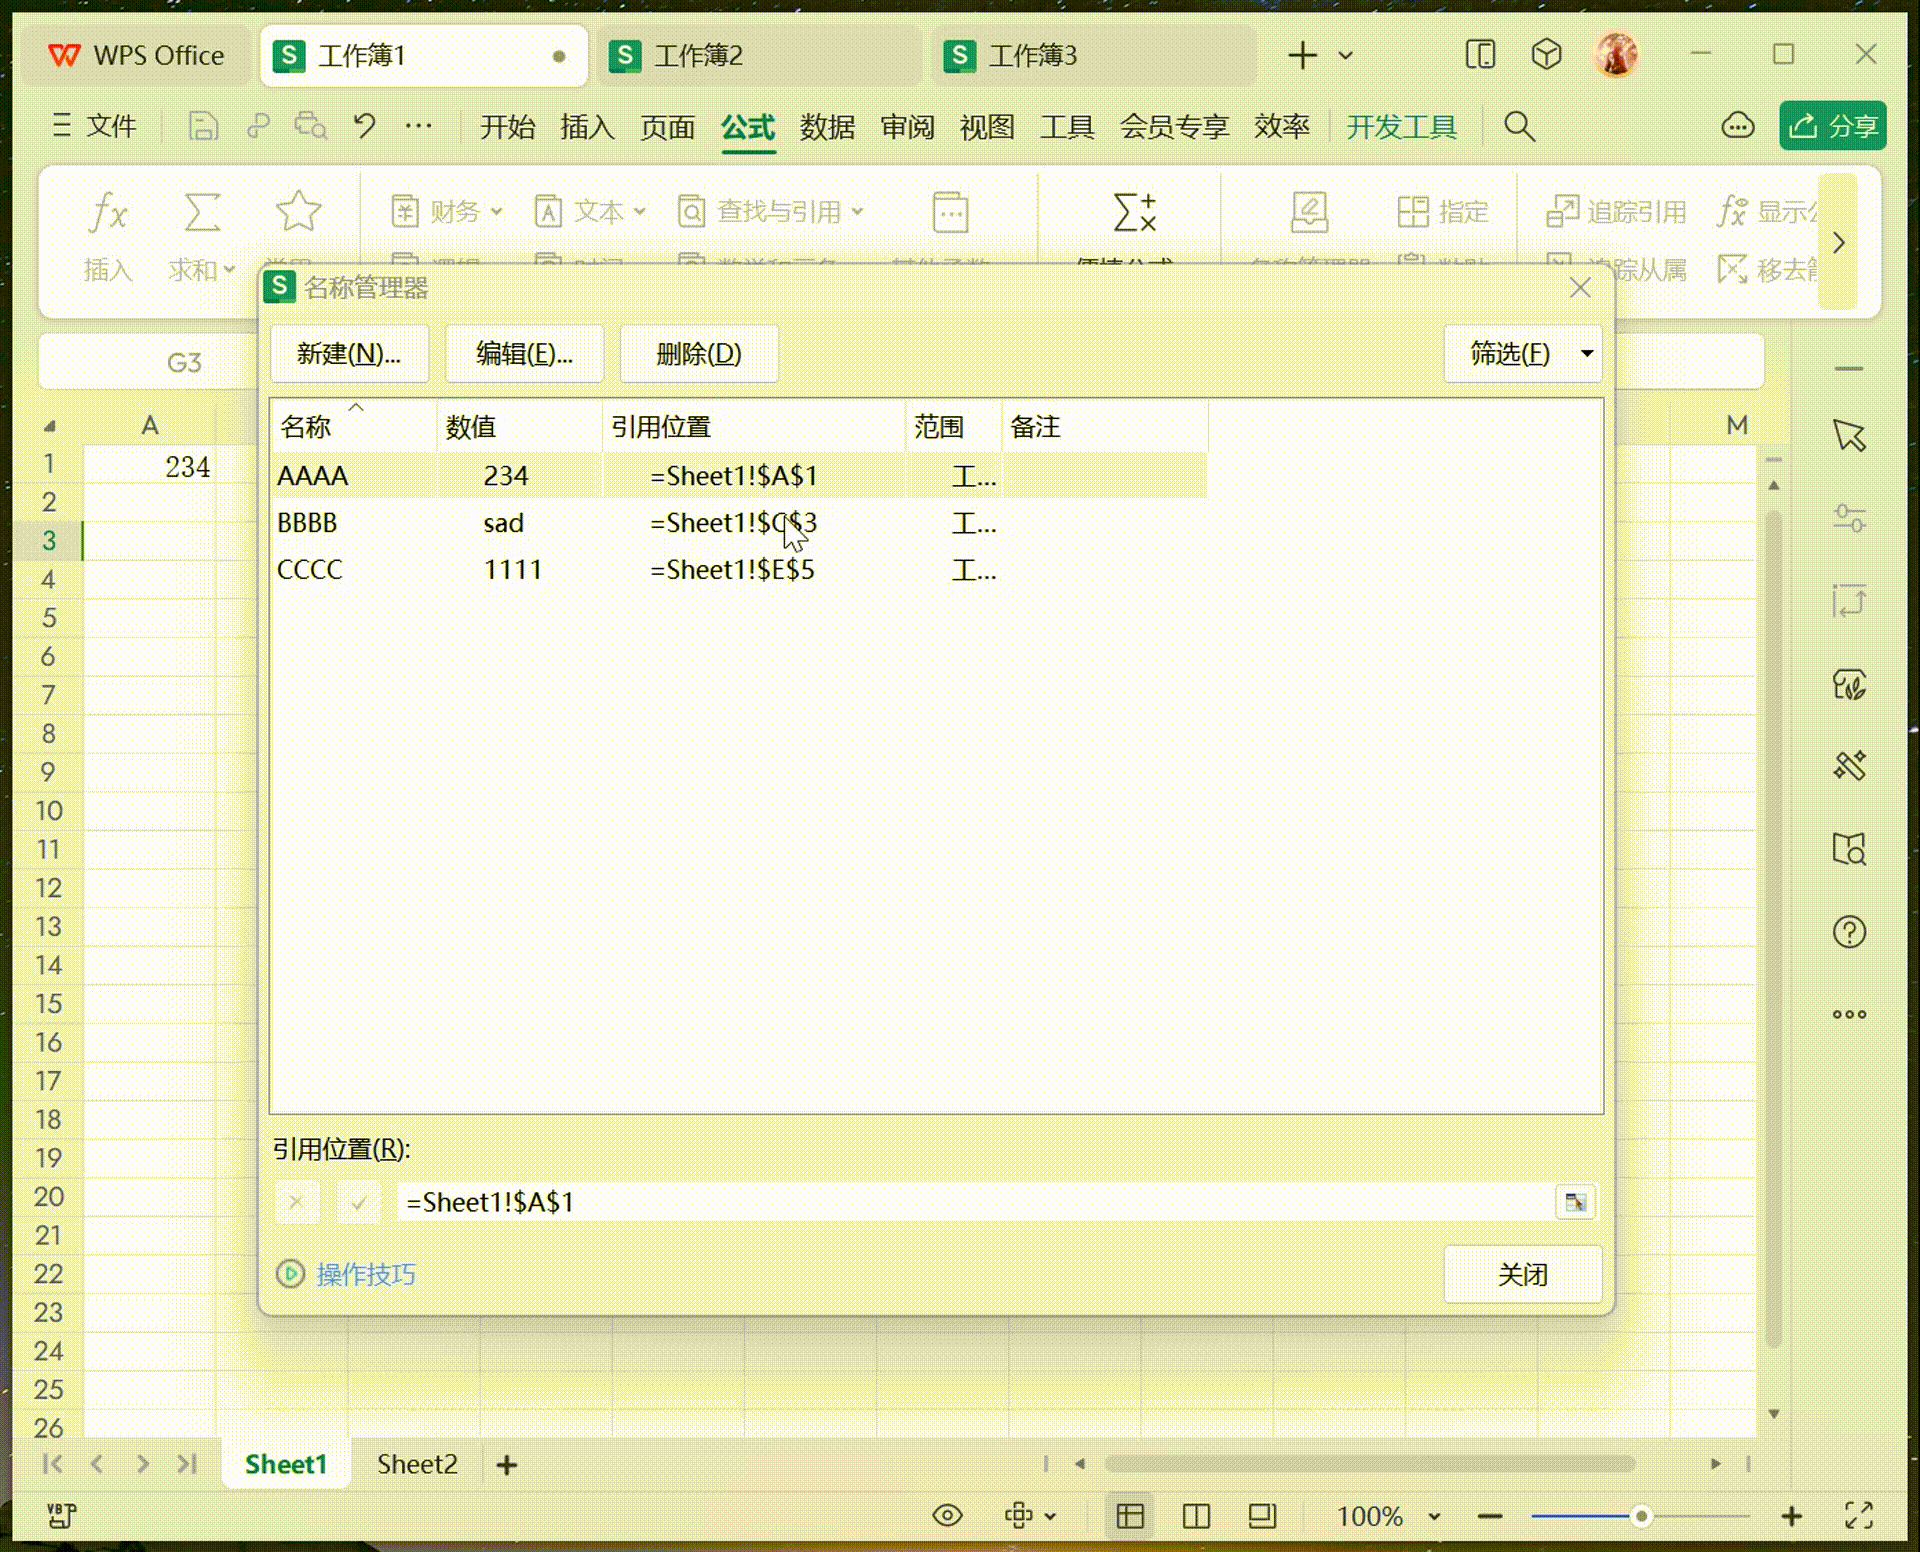1920x1552 pixels.
Task: Click the 新建(N)... button
Action: click(349, 353)
